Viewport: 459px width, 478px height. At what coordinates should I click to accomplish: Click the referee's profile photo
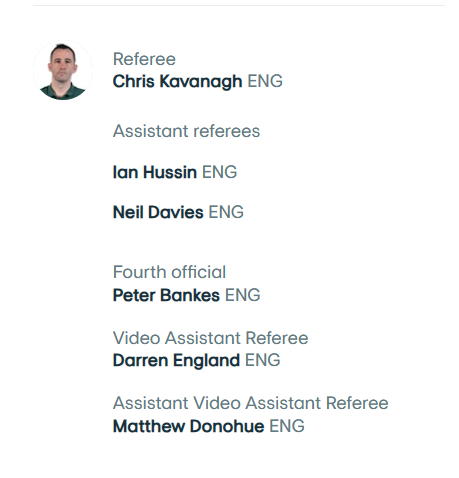(63, 70)
